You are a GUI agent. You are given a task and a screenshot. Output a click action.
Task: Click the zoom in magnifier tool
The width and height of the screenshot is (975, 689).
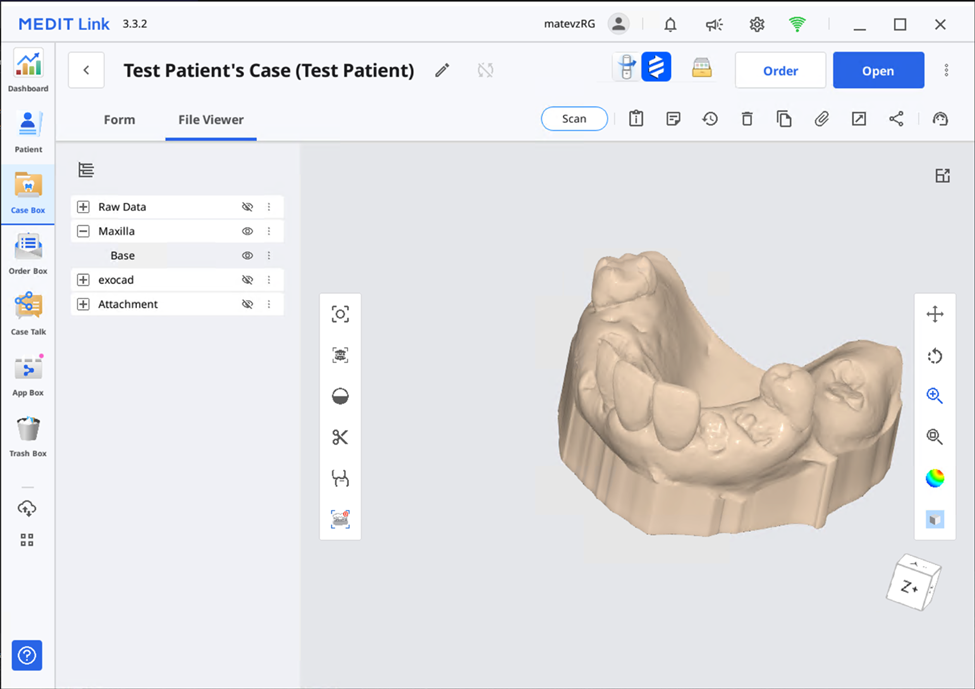pyautogui.click(x=935, y=396)
